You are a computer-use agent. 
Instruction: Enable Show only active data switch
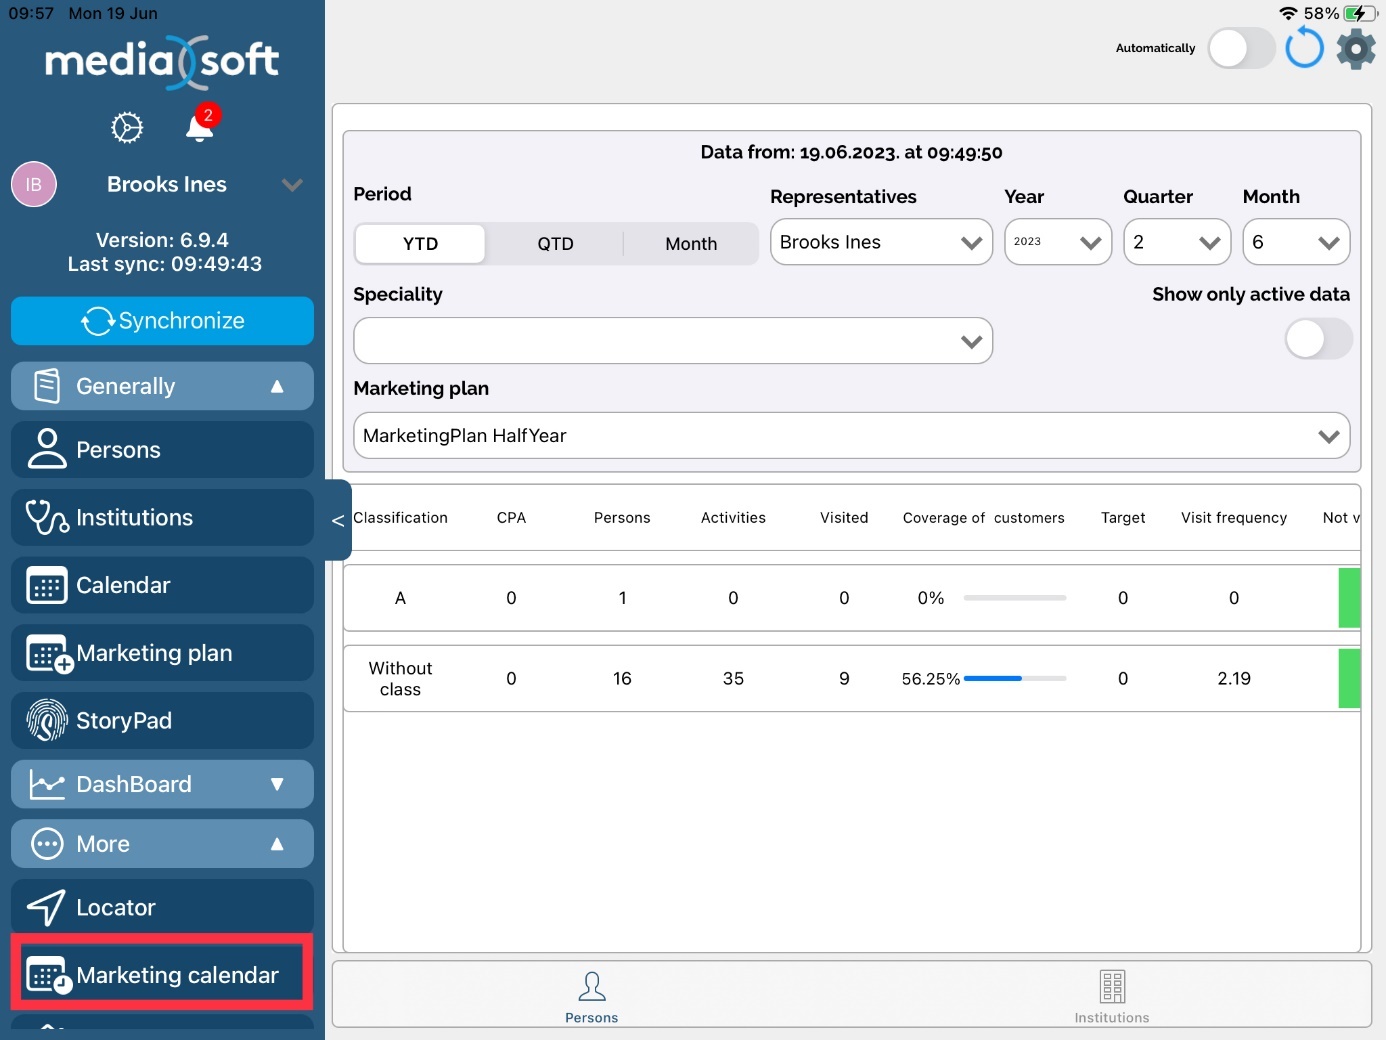click(1317, 339)
